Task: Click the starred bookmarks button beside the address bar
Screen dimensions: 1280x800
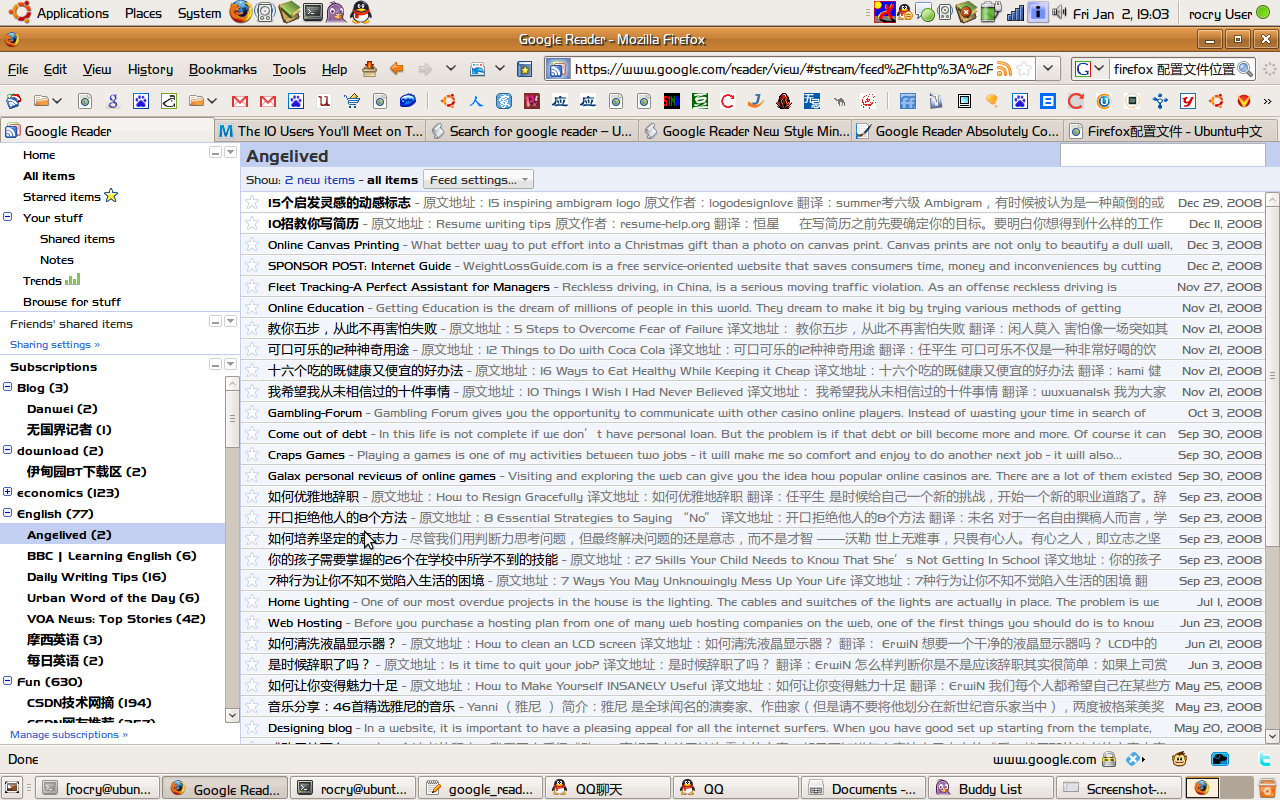Action: pos(524,69)
